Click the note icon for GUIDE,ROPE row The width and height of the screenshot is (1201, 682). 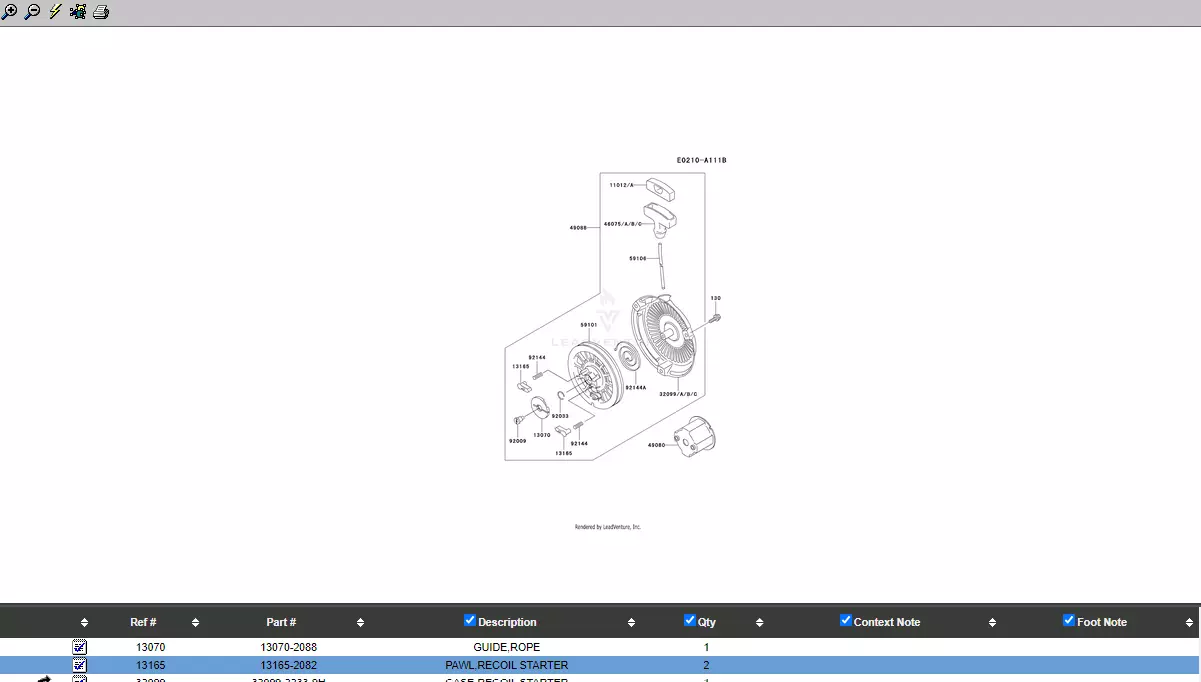[80, 647]
